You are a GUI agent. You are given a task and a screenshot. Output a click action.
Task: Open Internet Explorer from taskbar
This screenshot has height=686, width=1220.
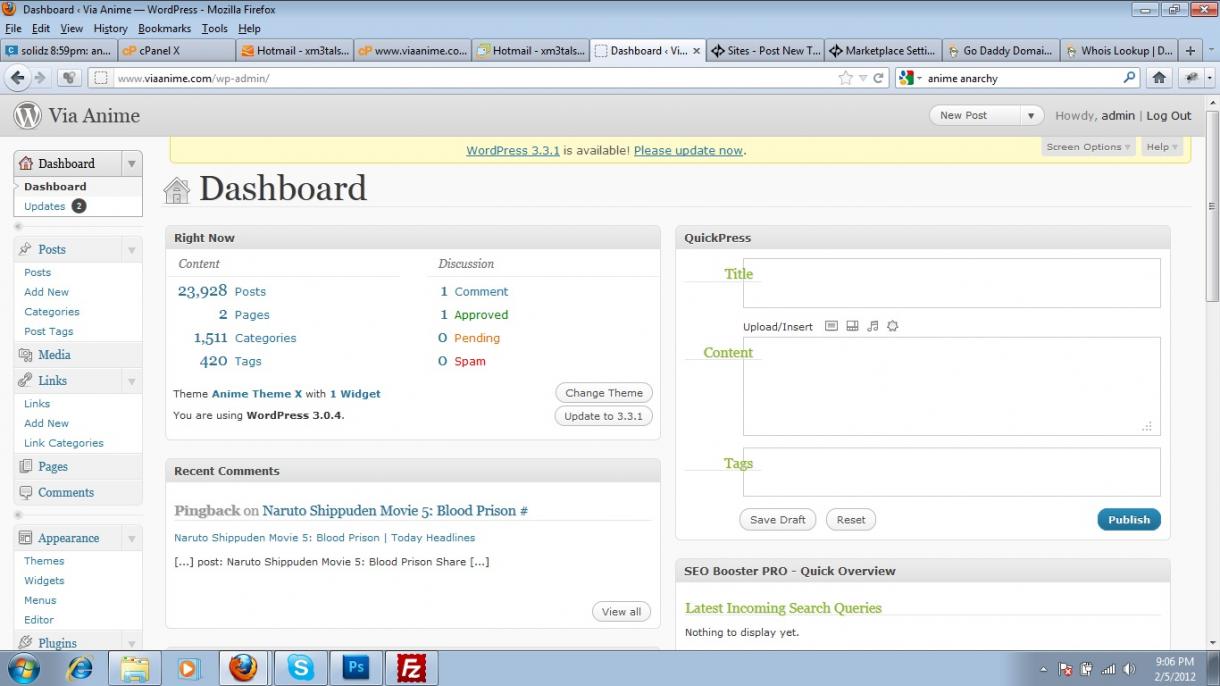(80, 668)
